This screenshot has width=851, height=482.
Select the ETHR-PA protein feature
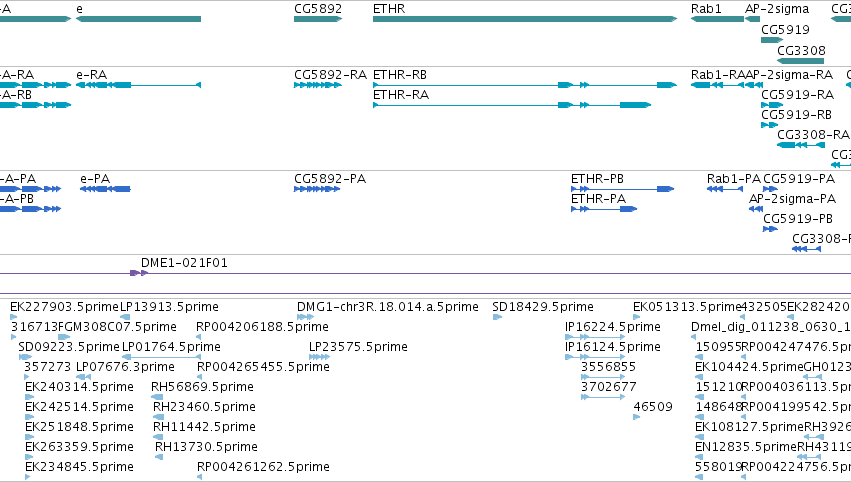604,209
